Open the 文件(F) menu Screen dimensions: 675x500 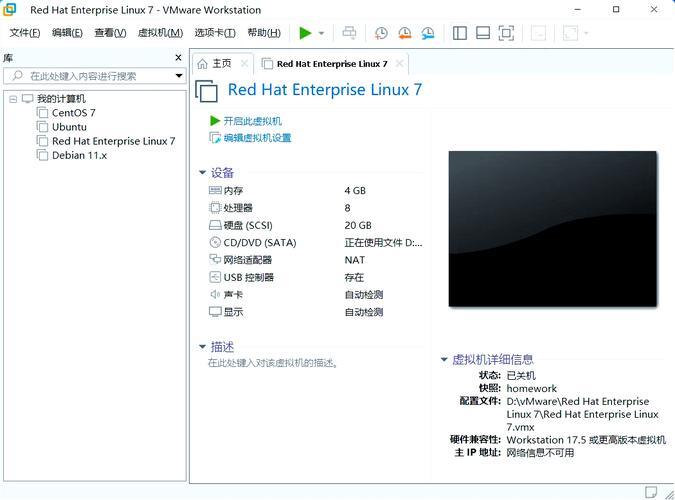coord(25,33)
